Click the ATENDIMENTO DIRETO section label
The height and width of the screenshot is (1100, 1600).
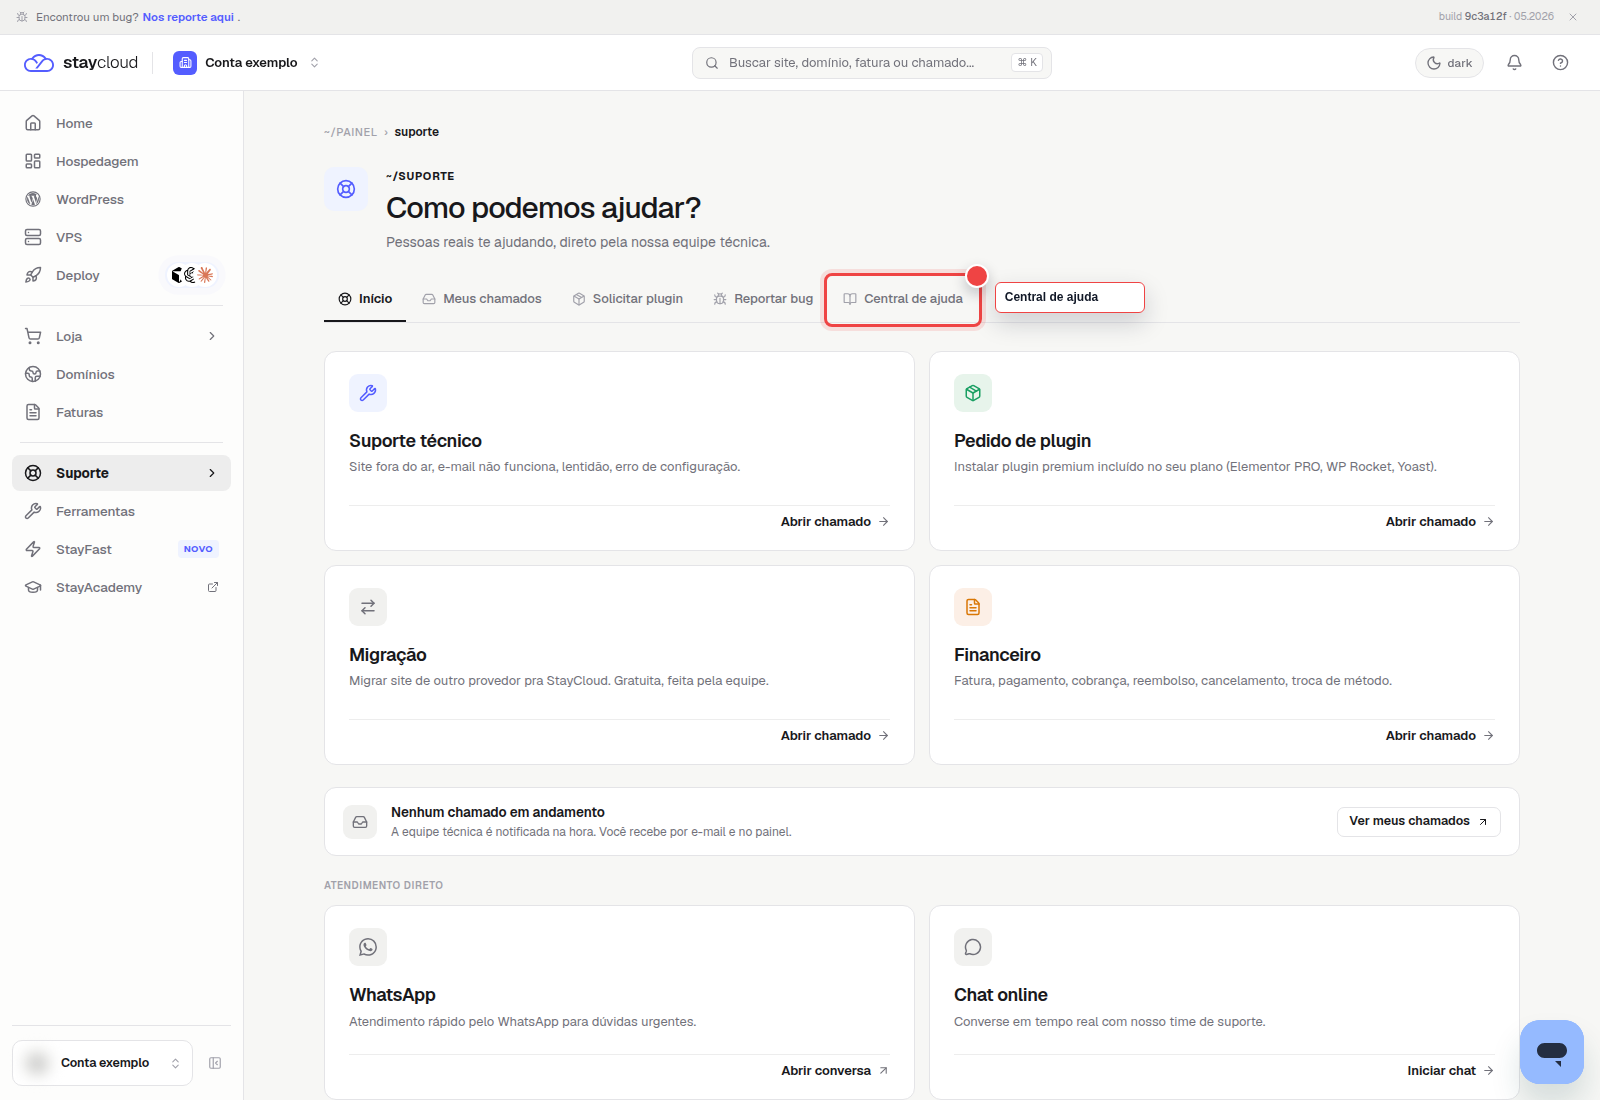pyautogui.click(x=383, y=886)
